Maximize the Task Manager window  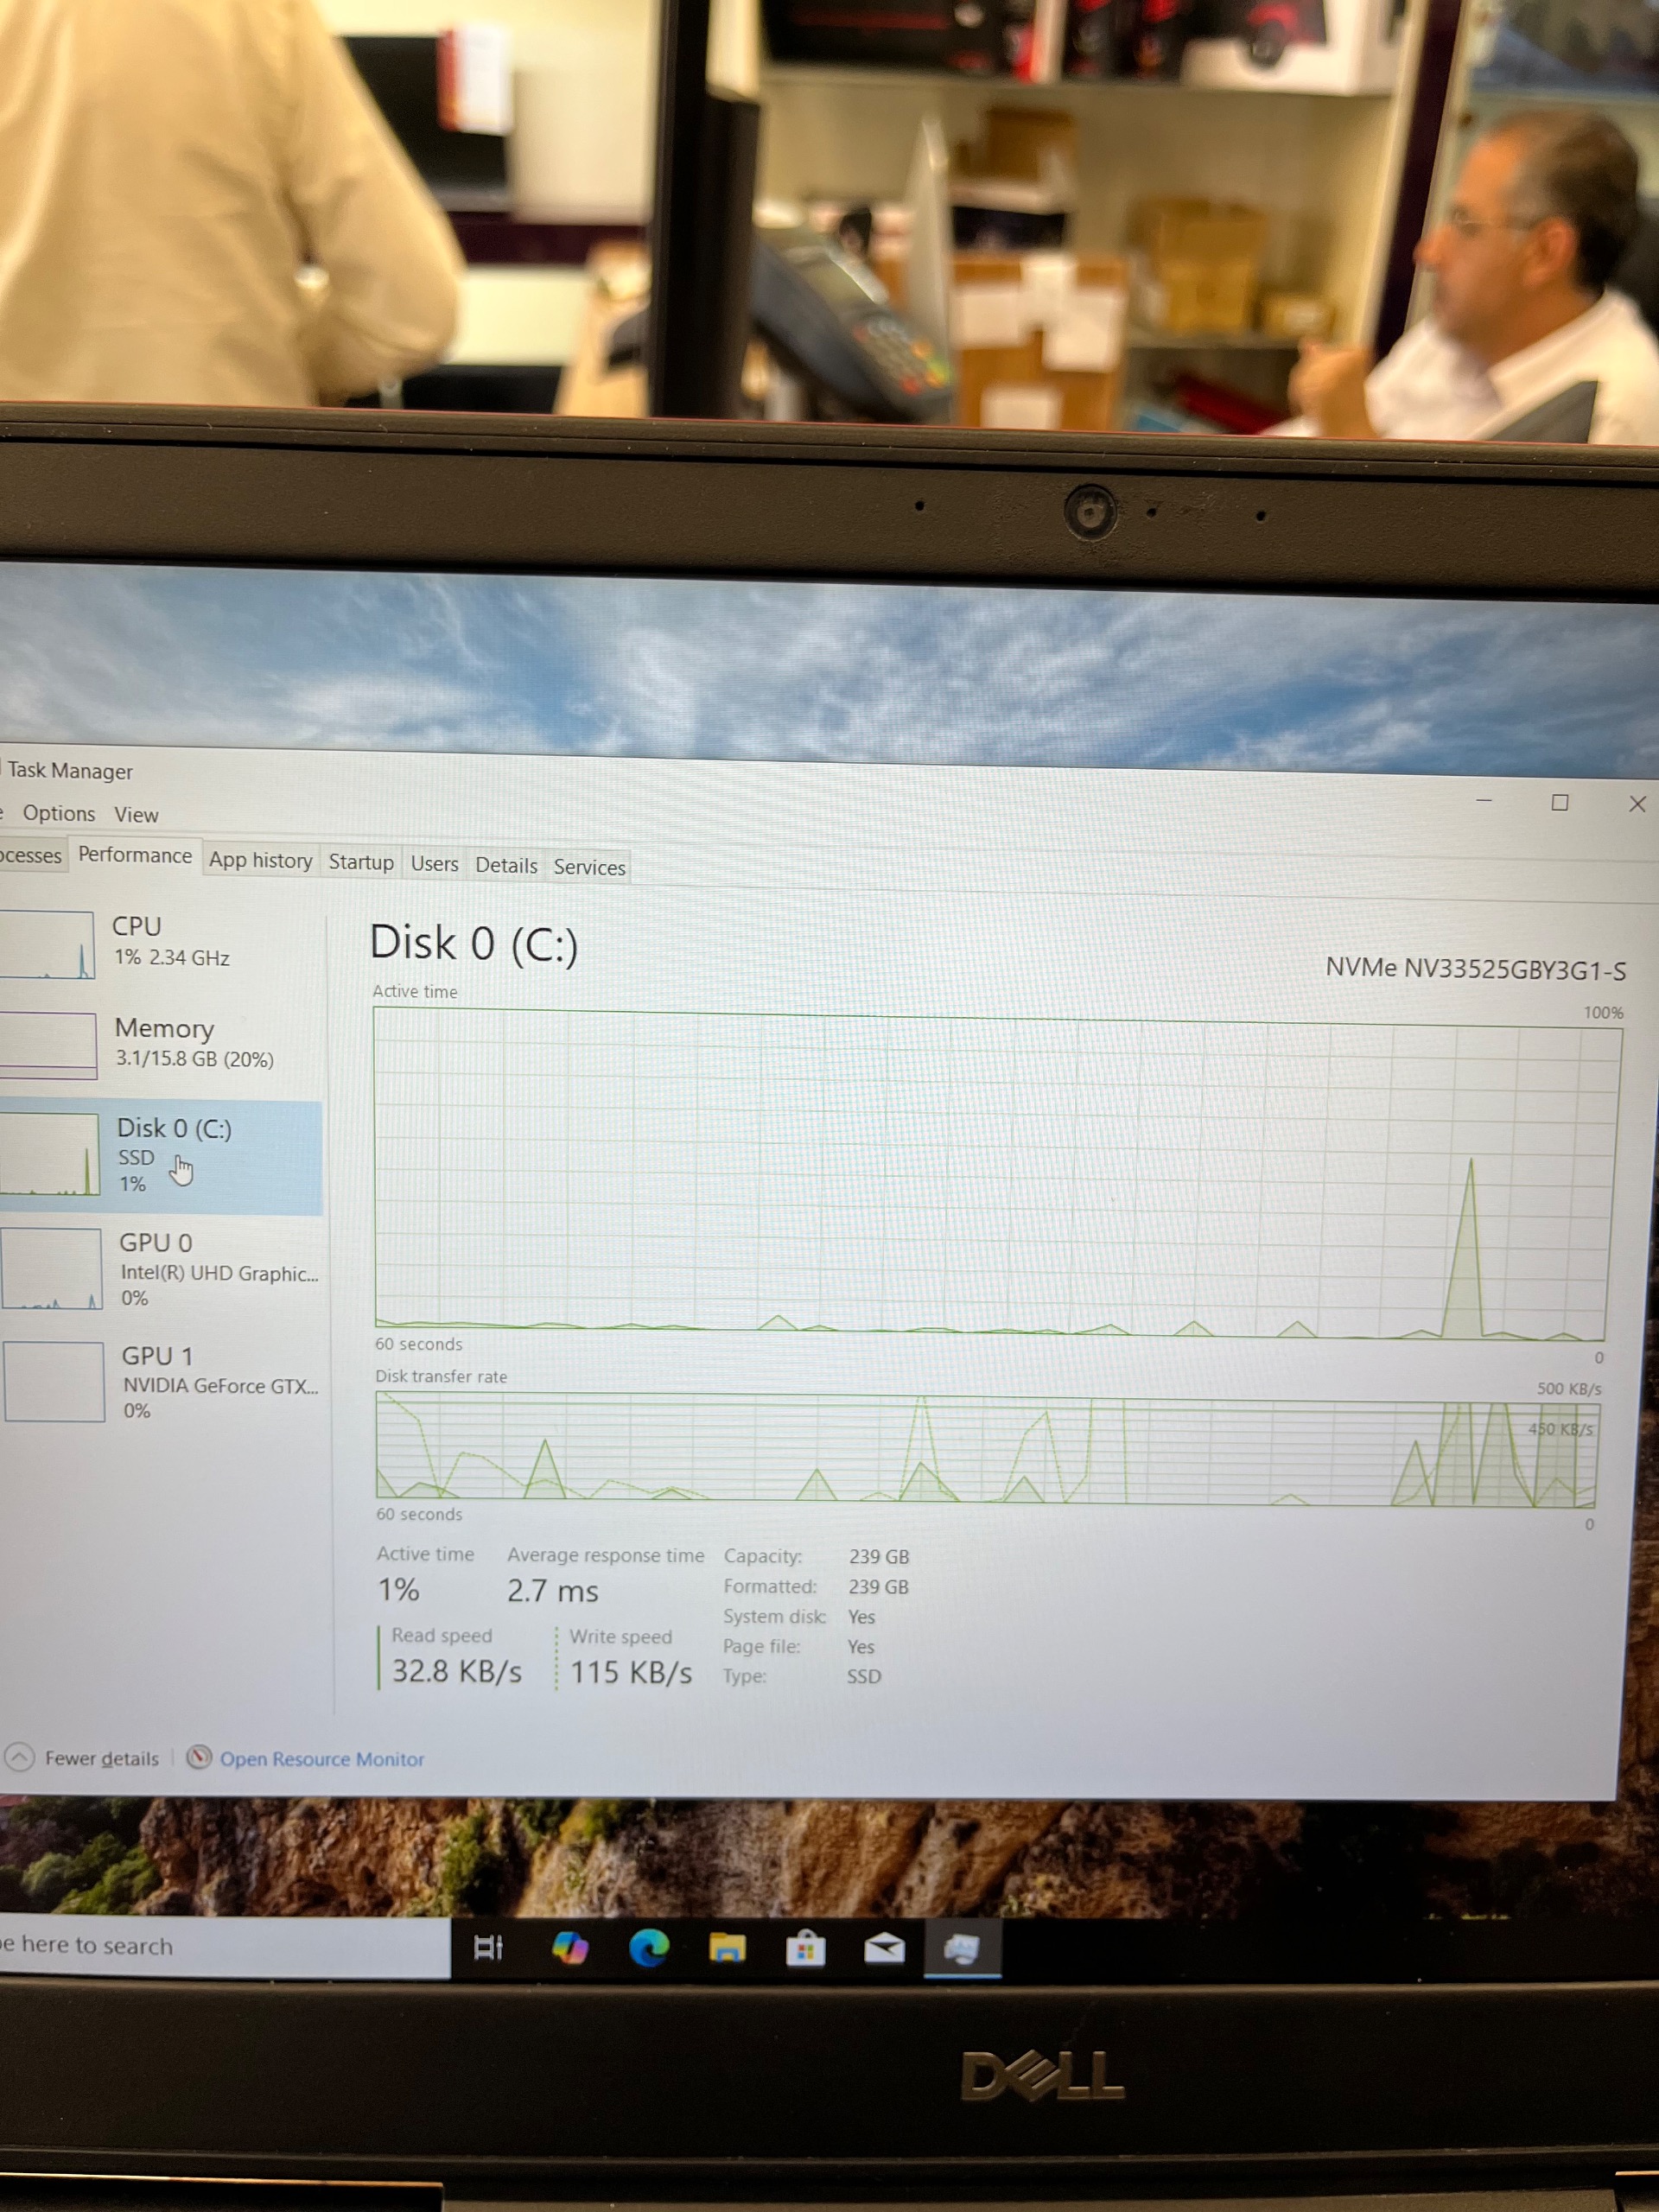[1559, 803]
